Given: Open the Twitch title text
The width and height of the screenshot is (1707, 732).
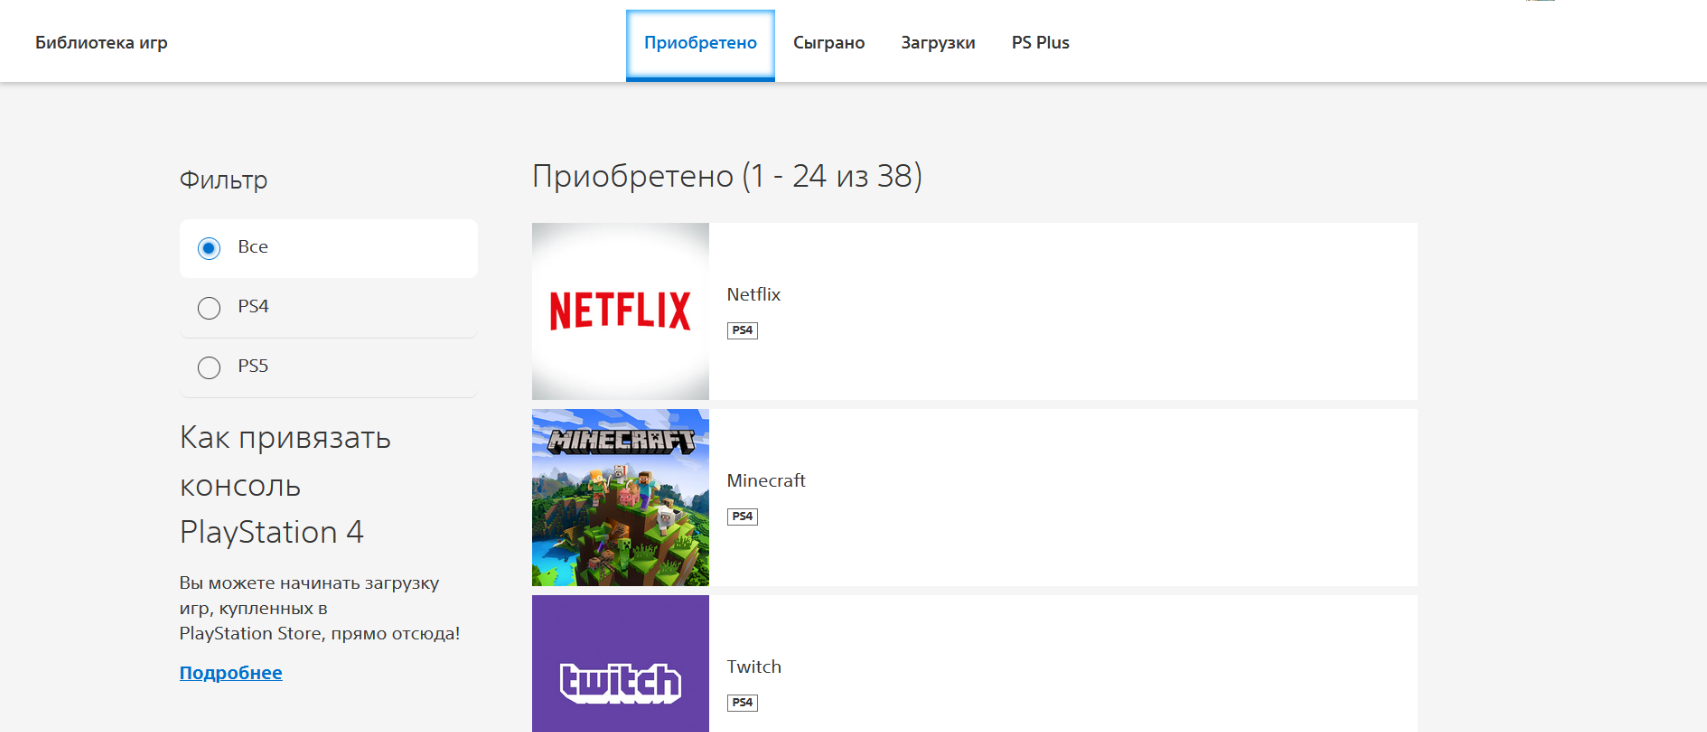Looking at the screenshot, I should coord(754,667).
